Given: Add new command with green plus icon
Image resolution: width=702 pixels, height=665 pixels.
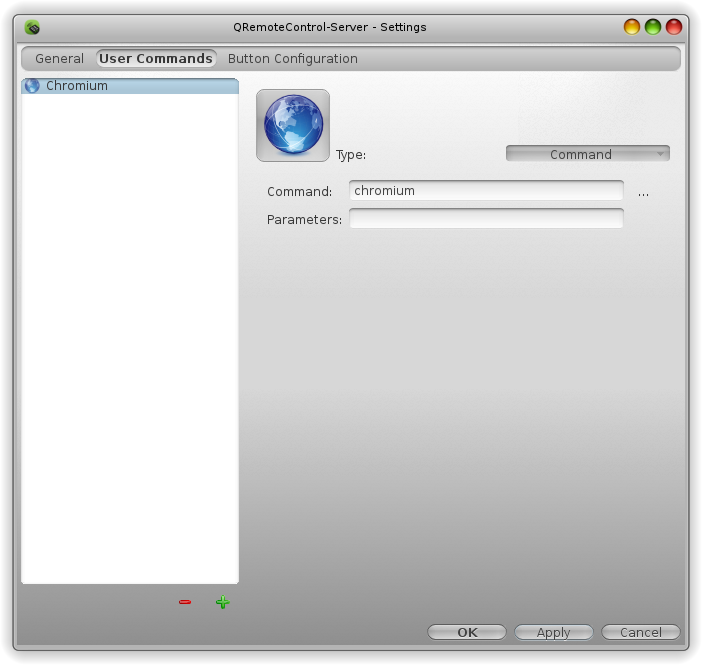Looking at the screenshot, I should coord(223,602).
